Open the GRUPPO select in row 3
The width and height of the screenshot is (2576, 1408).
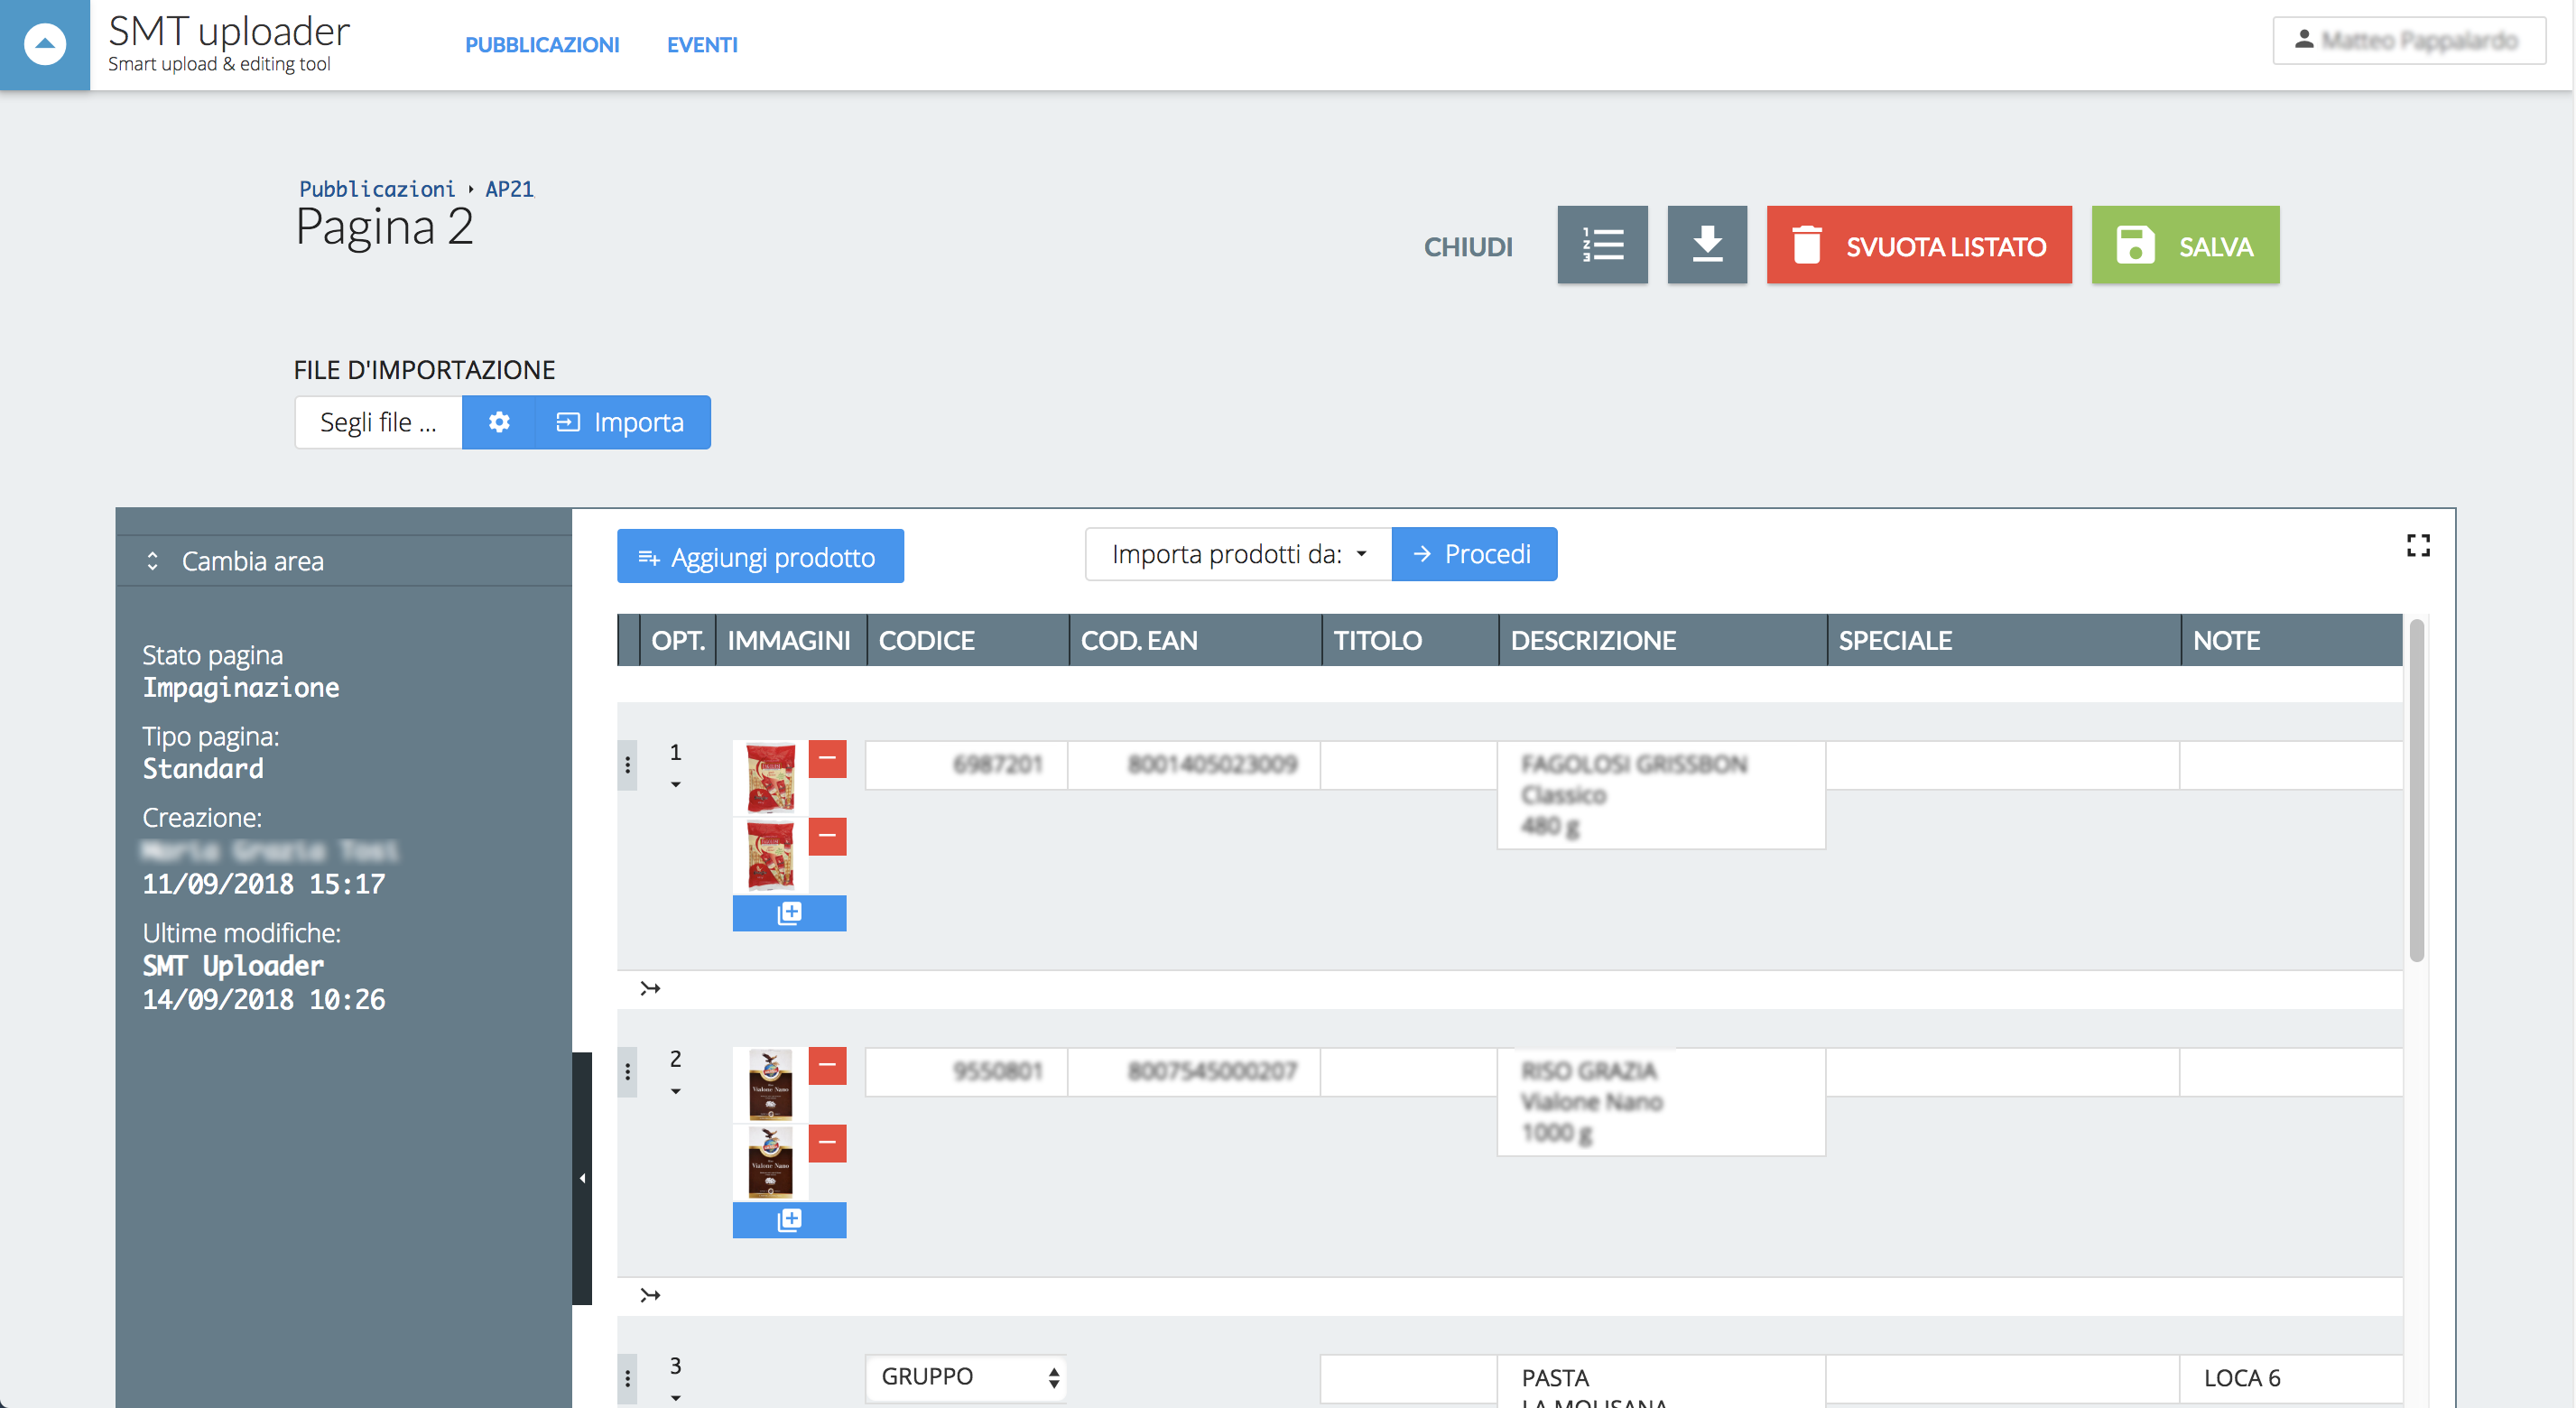[966, 1377]
